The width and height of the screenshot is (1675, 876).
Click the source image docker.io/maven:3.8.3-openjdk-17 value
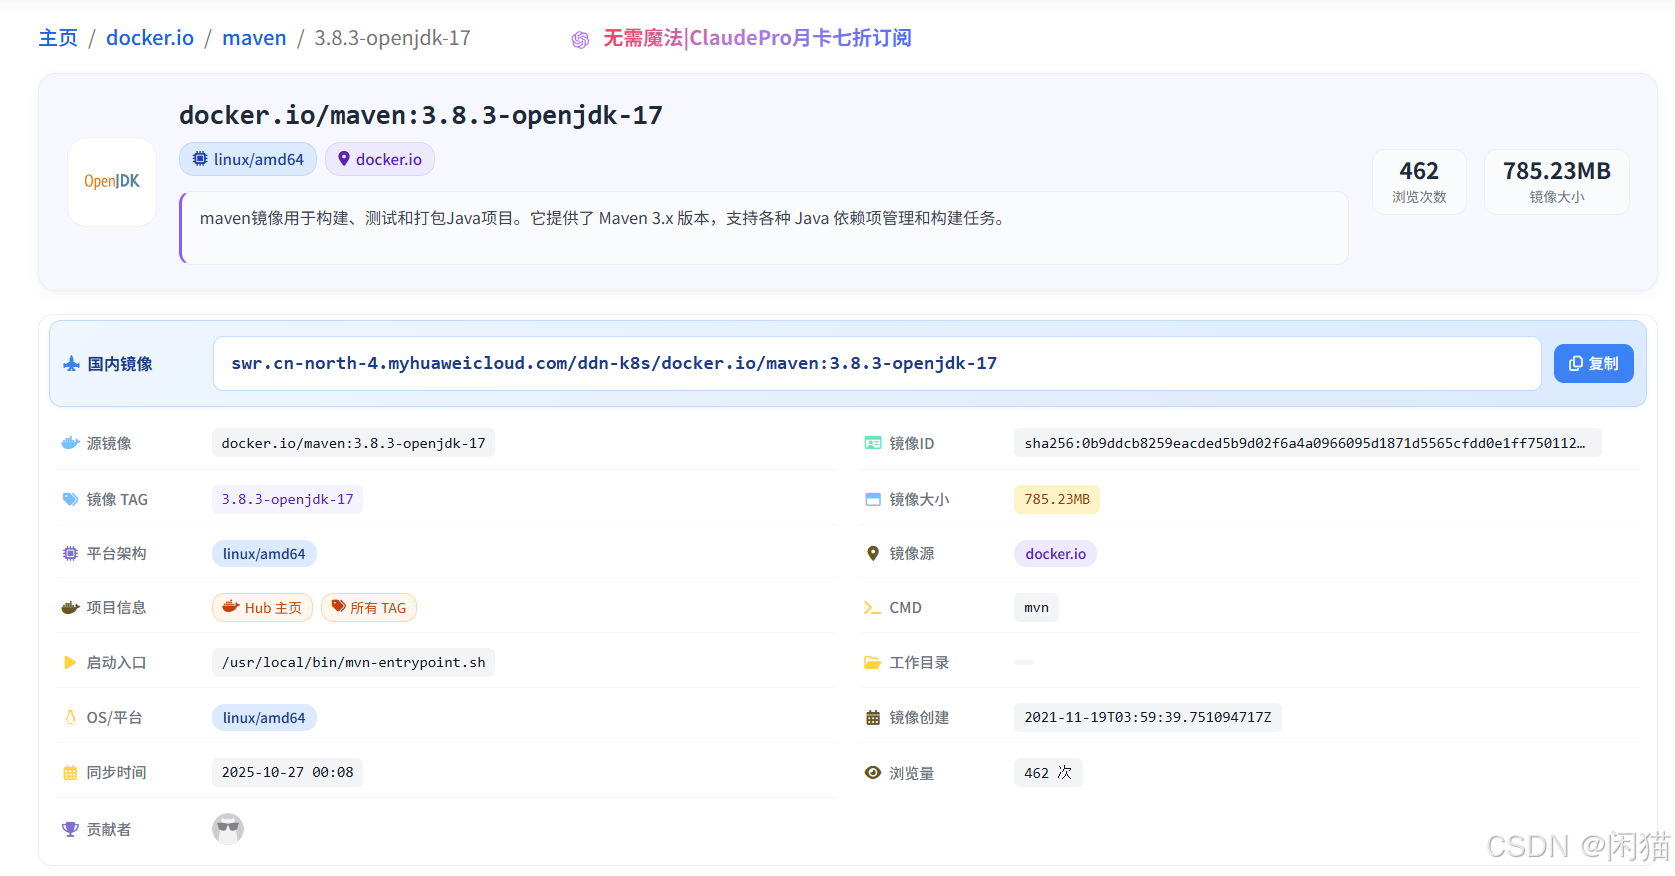pyautogui.click(x=353, y=443)
